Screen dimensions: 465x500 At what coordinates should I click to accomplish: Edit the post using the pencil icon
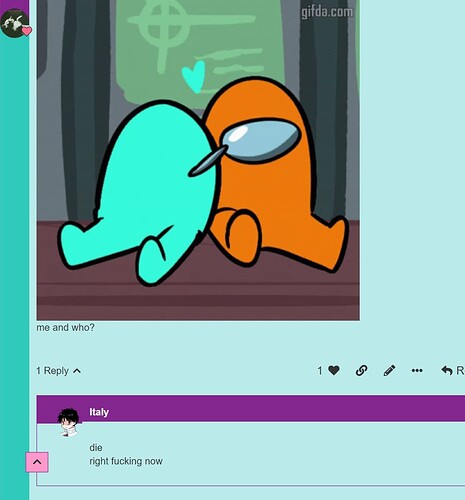pyautogui.click(x=389, y=370)
